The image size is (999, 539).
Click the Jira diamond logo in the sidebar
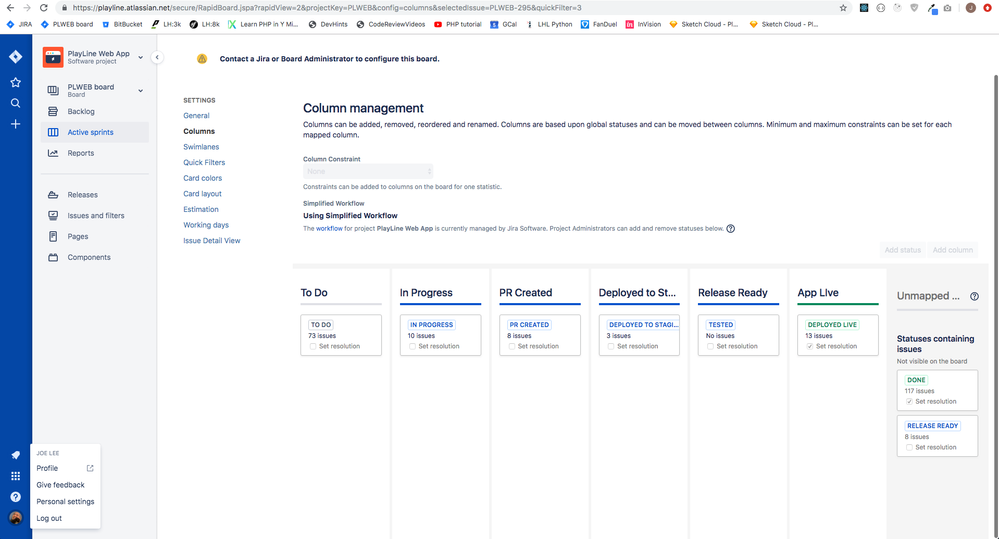point(15,57)
